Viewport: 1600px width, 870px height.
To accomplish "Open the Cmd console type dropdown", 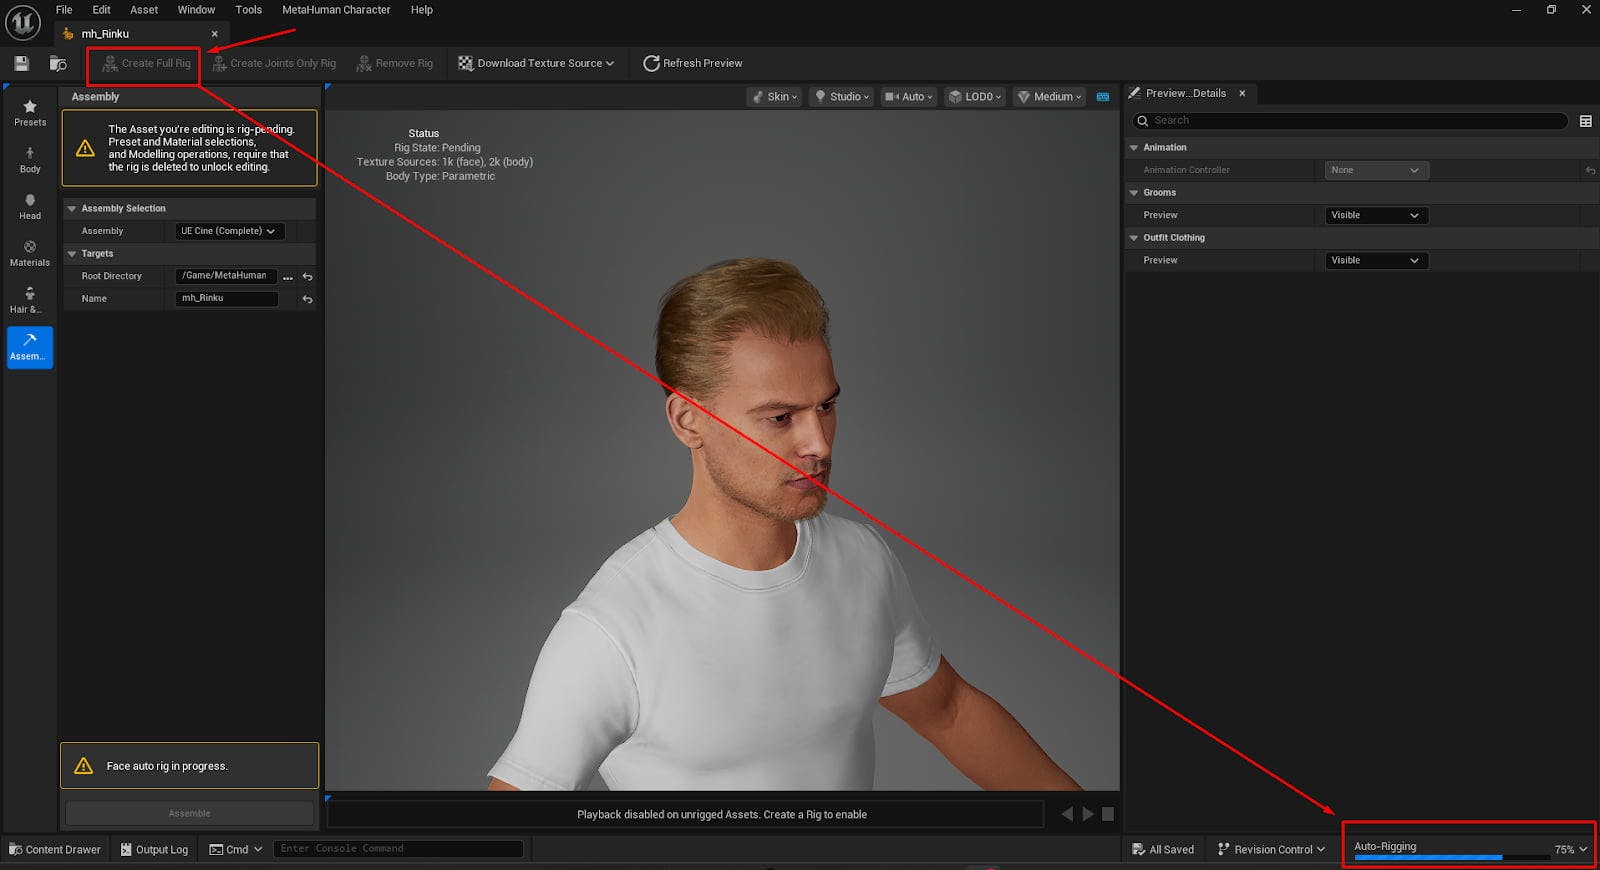I will tap(236, 849).
